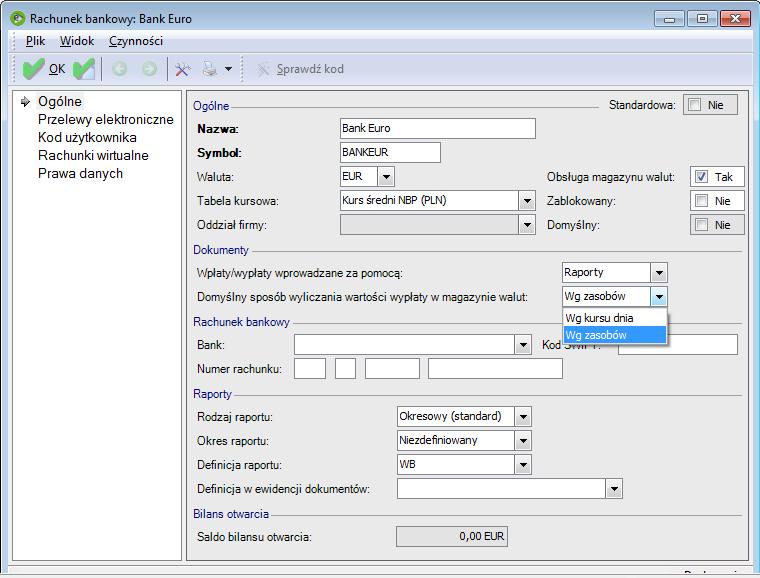Screen dimensions: 760x578
Task: Click the save checkmark with document icon
Action: [x=83, y=69]
